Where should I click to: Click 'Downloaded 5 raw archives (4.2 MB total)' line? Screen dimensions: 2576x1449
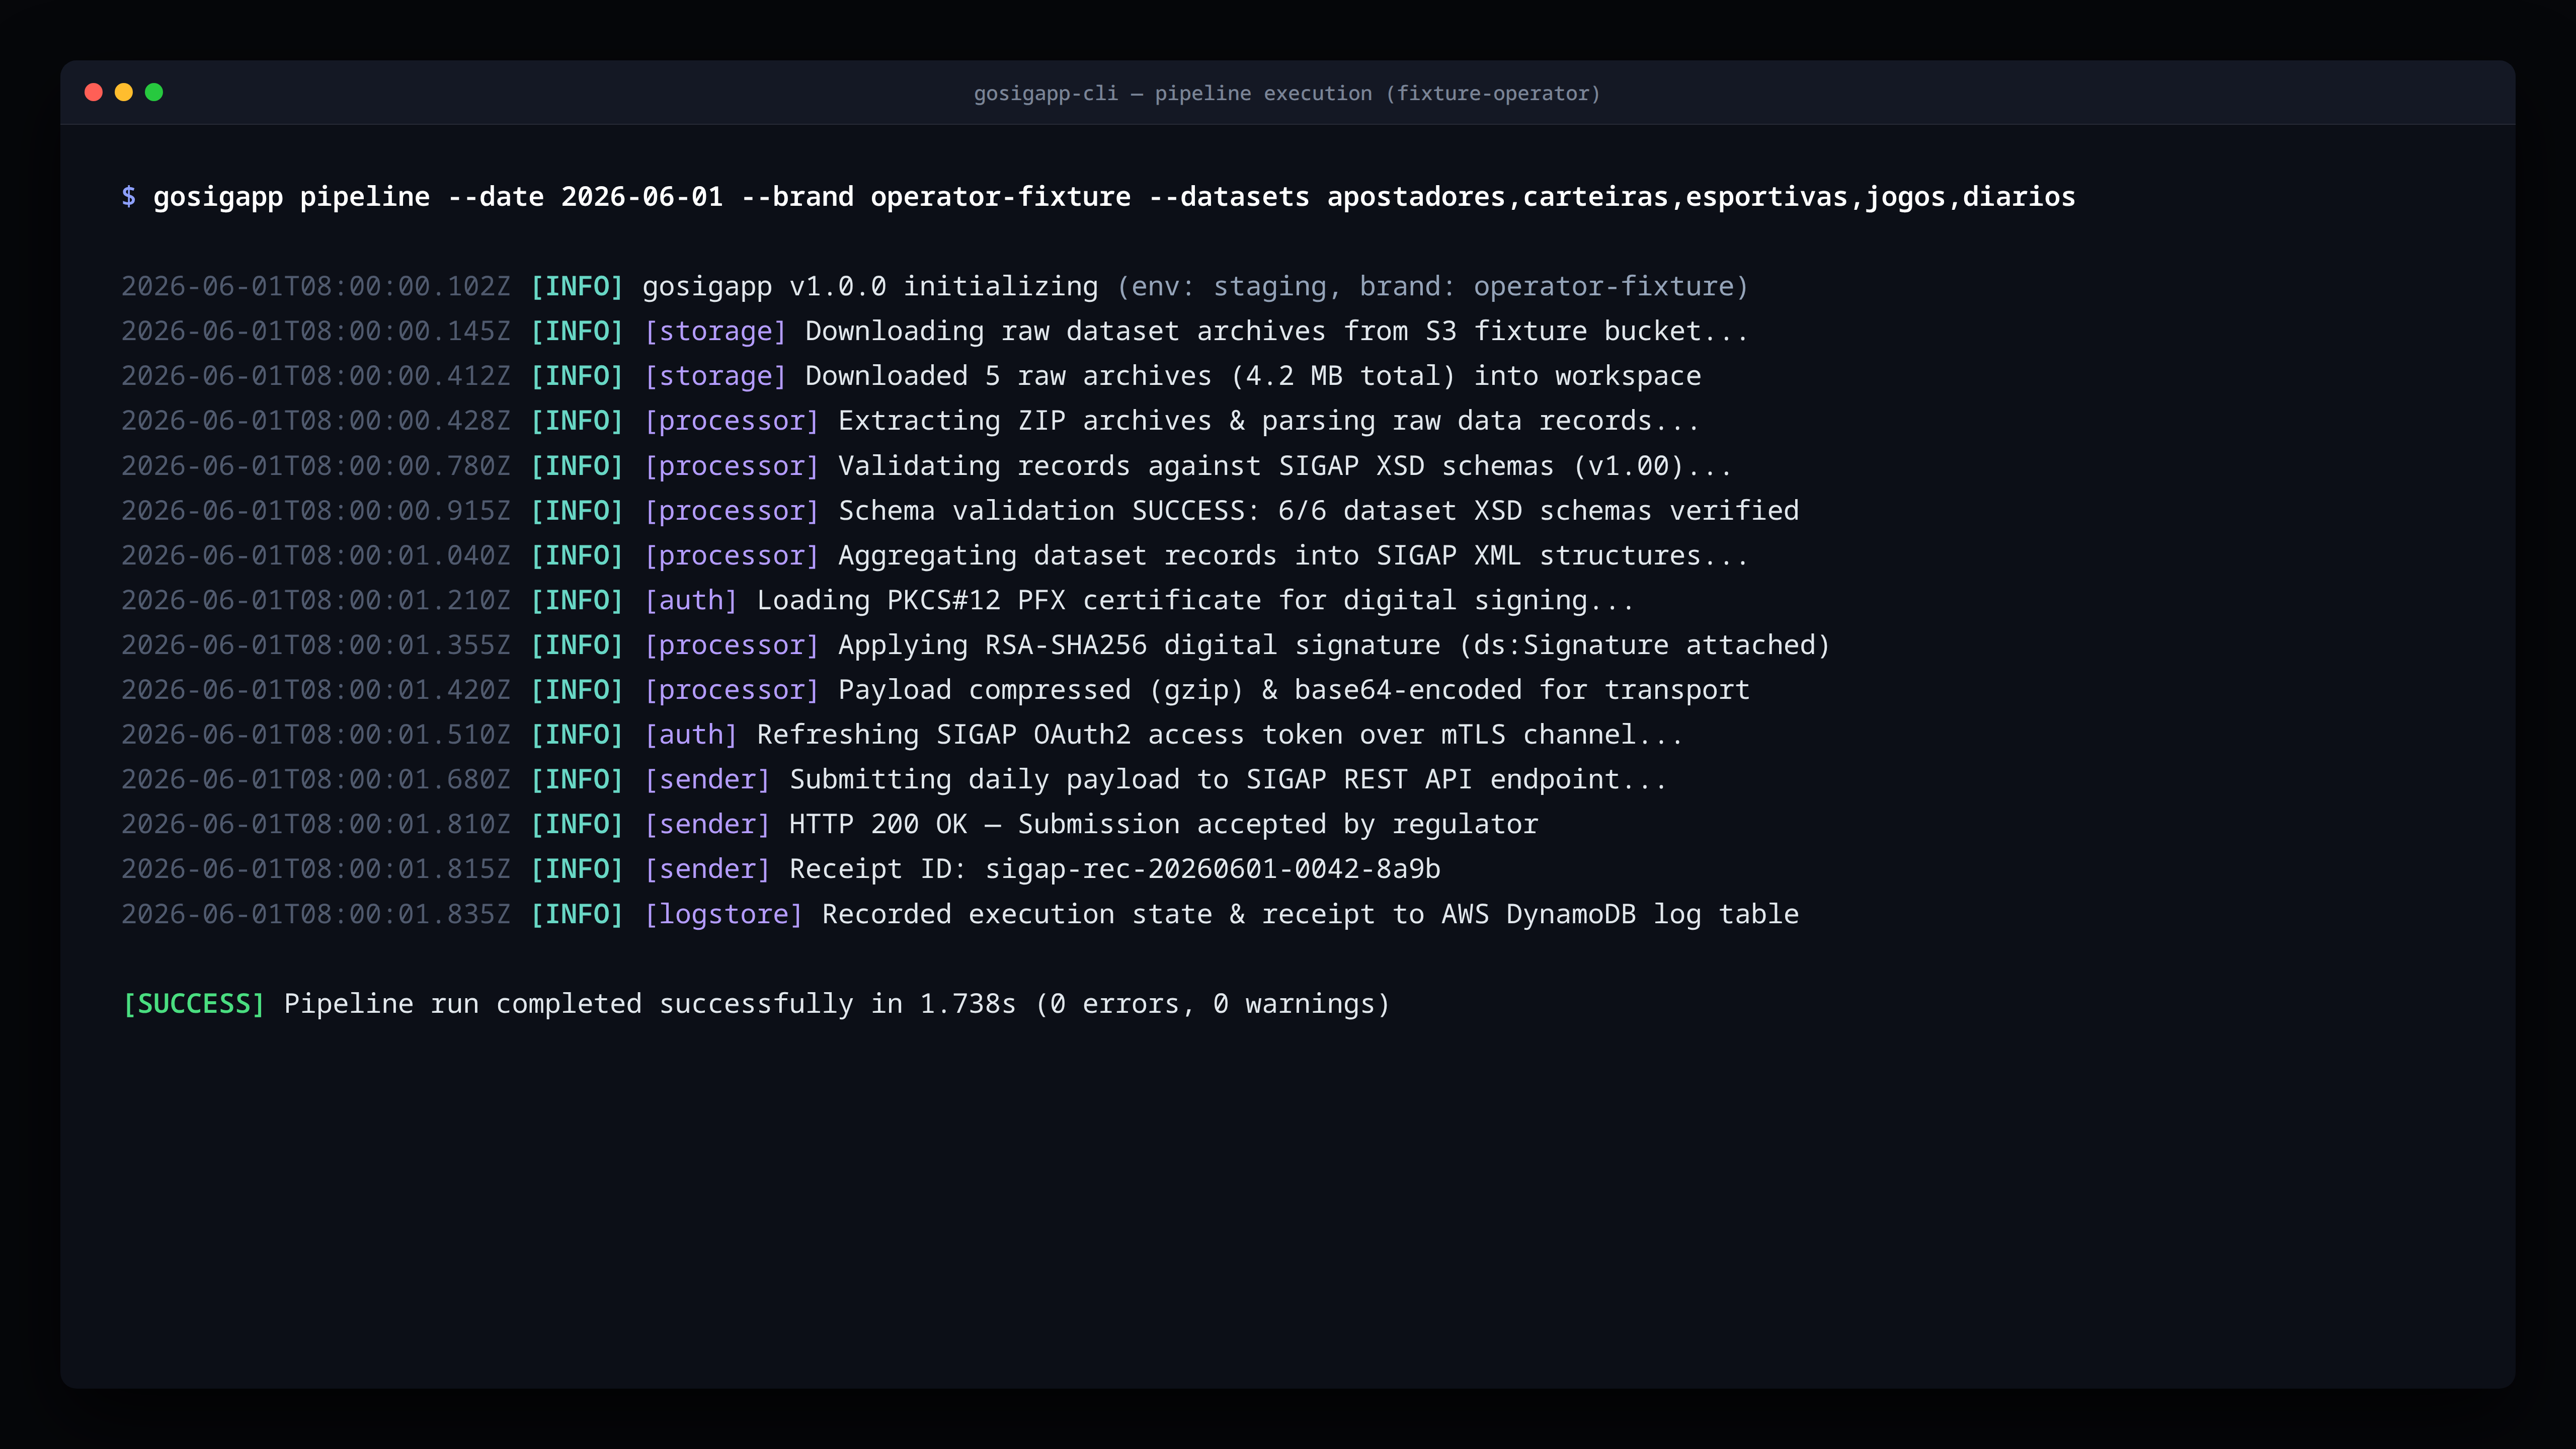[1253, 376]
